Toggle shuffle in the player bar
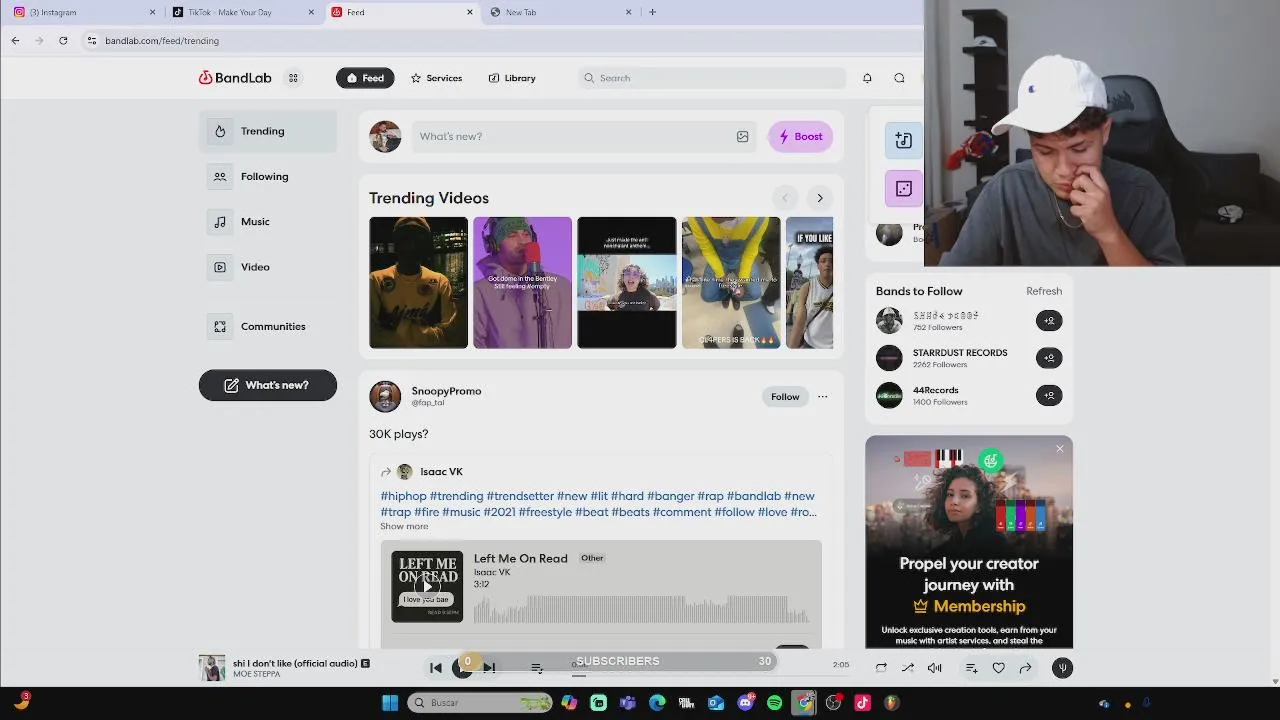Image resolution: width=1280 pixels, height=720 pixels. coord(908,668)
